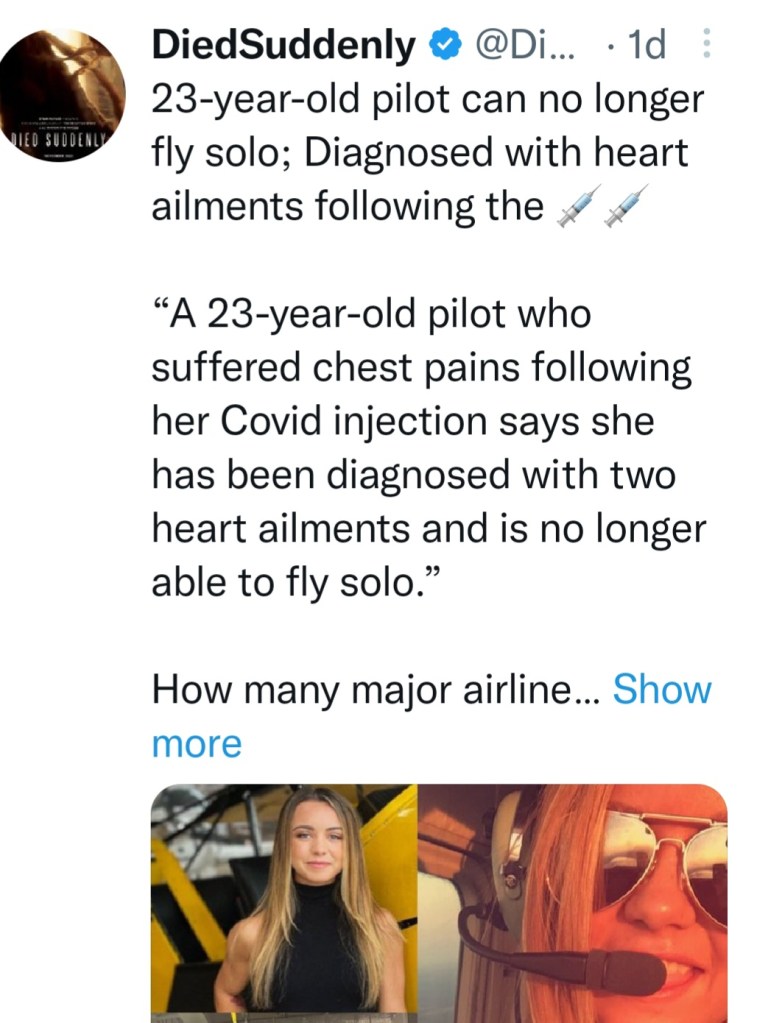Viewport: 757px width, 1023px height.
Task: Click quote line "“A 23-year-old pilot who"
Action: tap(371, 315)
